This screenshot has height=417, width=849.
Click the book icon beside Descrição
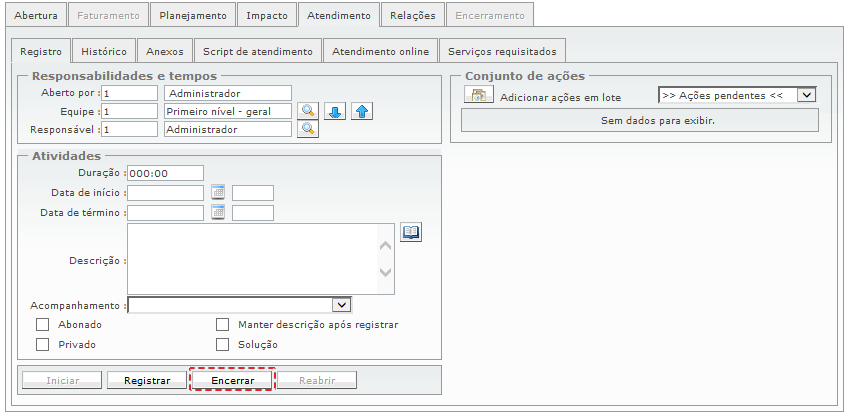411,232
